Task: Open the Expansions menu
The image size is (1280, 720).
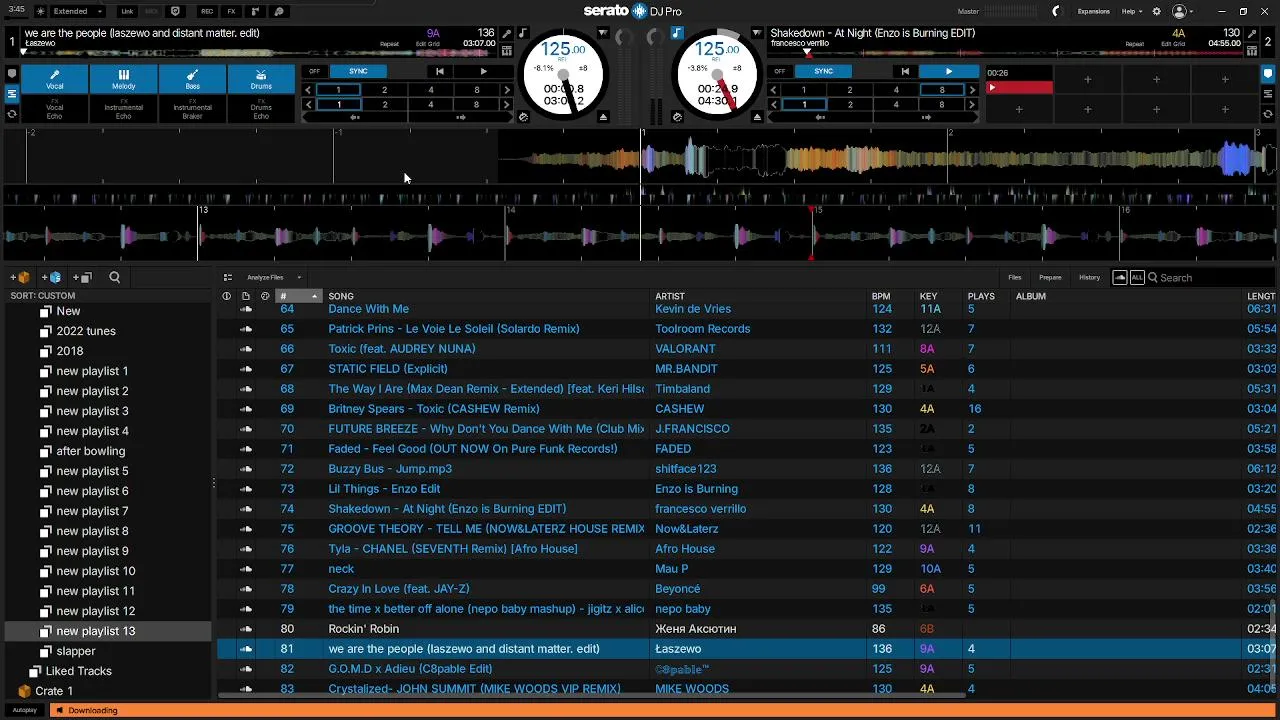Action: point(1093,11)
